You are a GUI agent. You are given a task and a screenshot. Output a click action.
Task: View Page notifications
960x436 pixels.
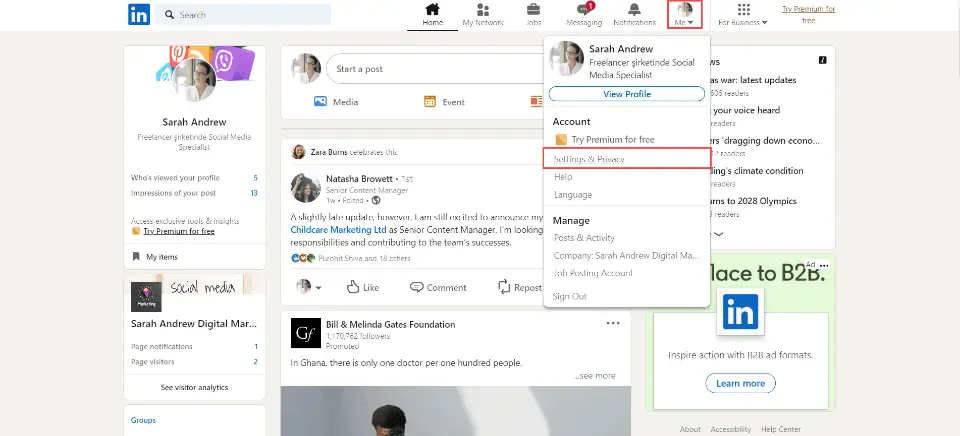[194, 347]
